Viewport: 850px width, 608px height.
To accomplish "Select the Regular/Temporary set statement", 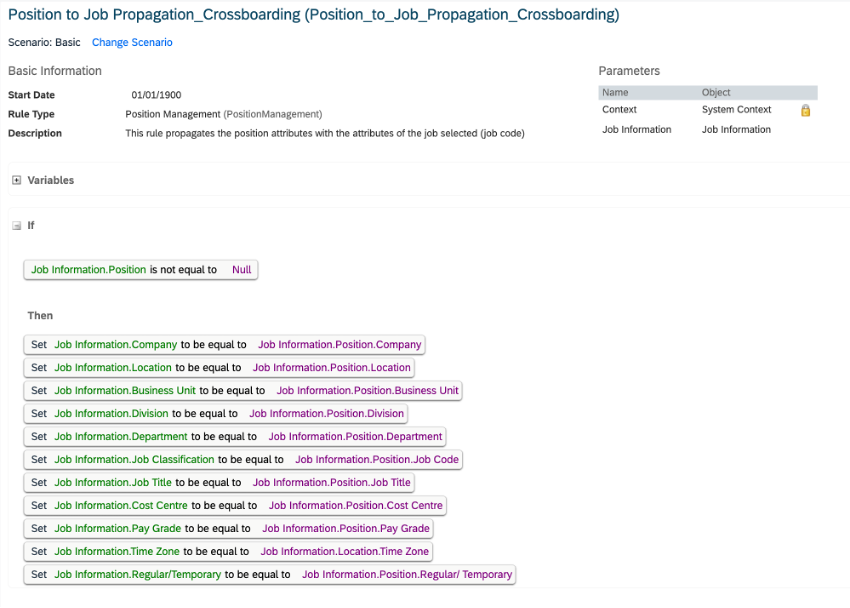I will coord(269,574).
